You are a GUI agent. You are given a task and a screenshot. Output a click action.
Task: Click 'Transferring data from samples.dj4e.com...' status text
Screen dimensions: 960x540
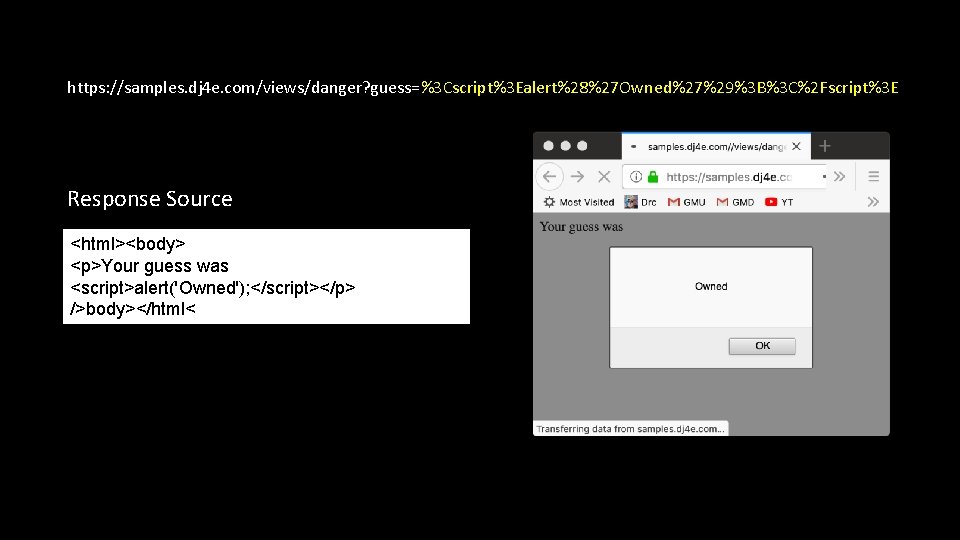coord(630,429)
